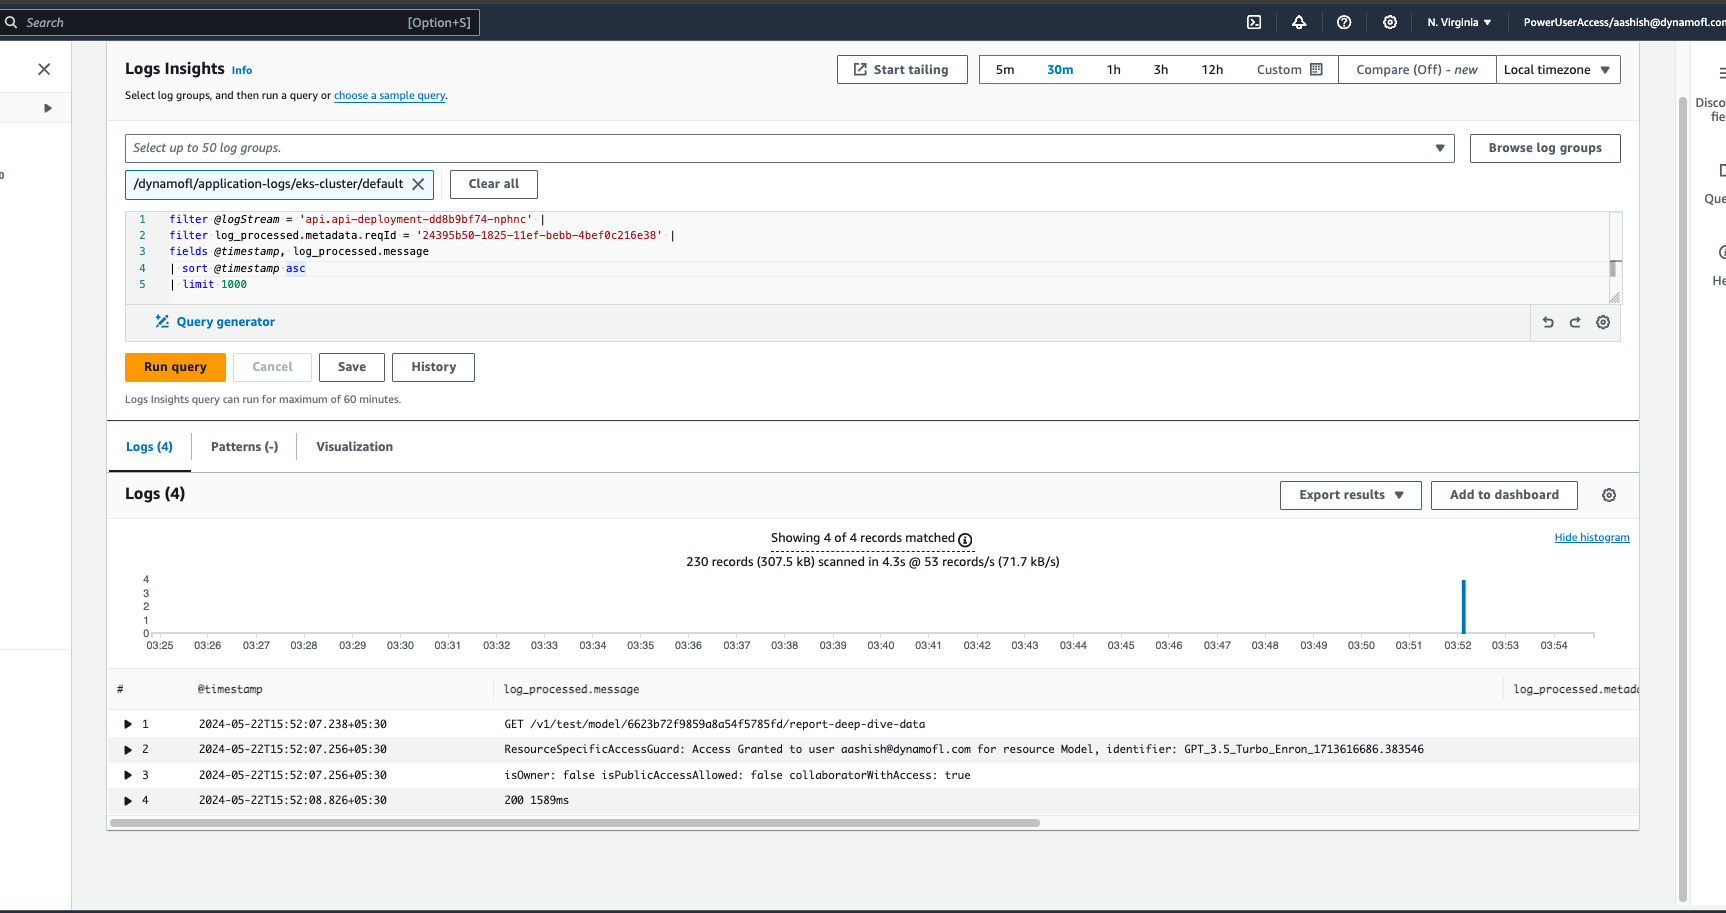
Task: Click the undo icon in query editor
Action: (1548, 322)
